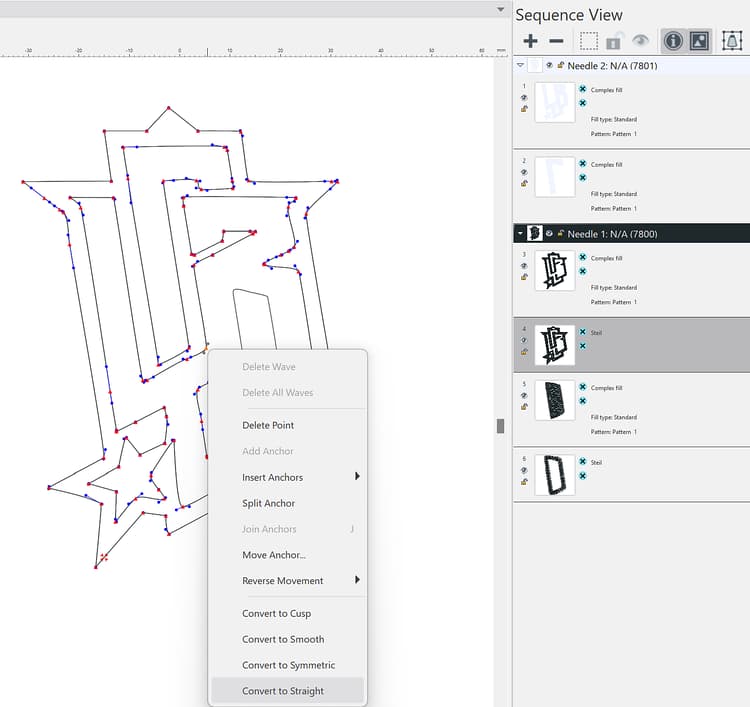Click Move Anchor... in the context menu
The image size is (750, 707).
pos(274,555)
